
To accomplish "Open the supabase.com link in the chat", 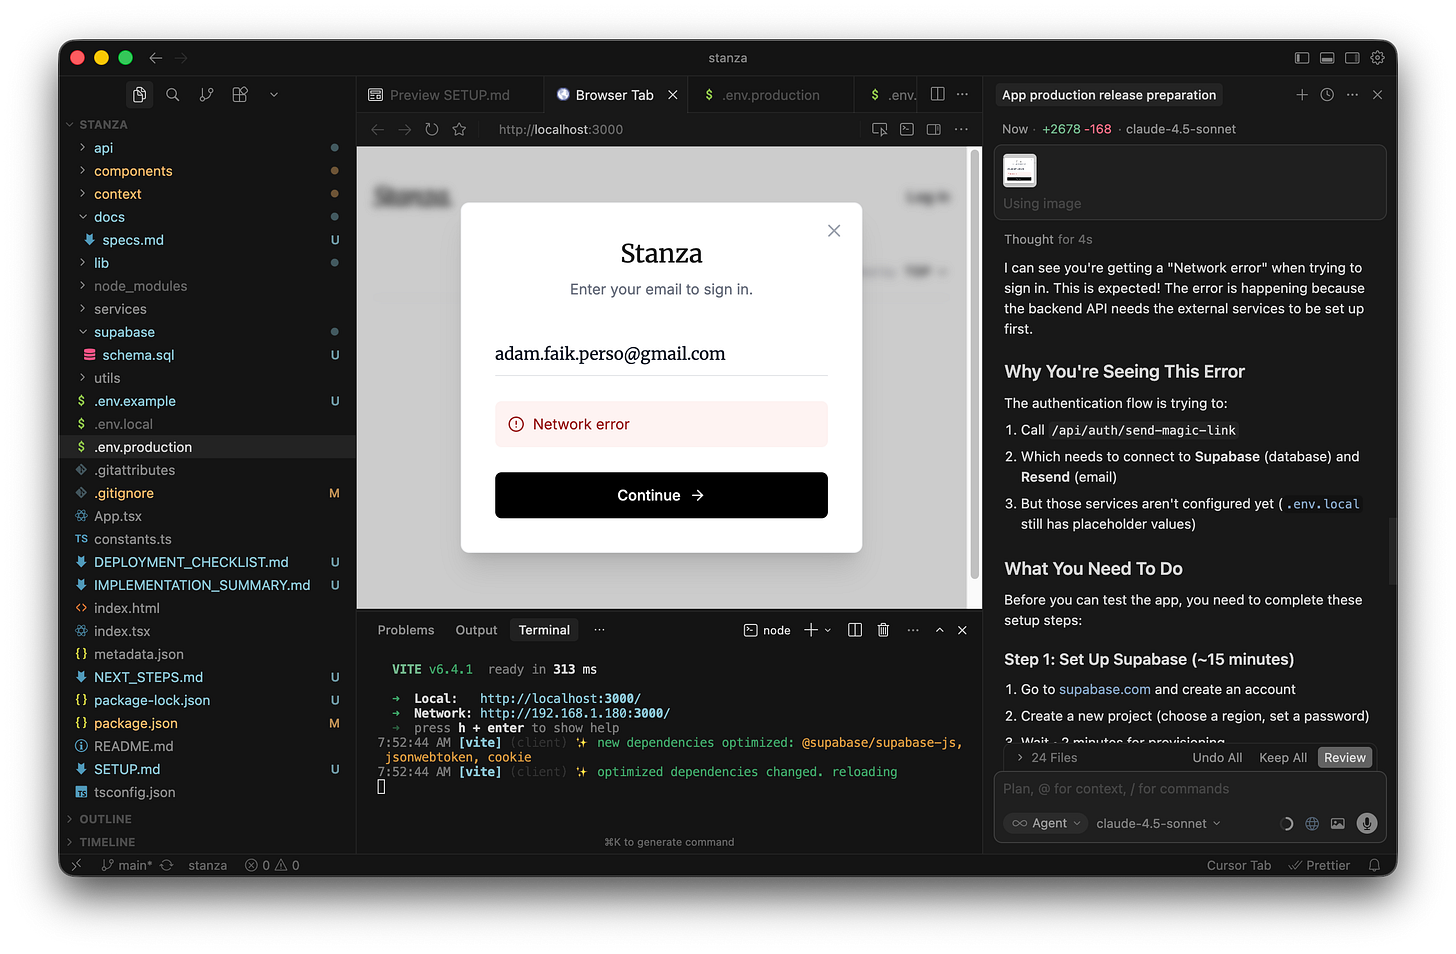I will (x=1104, y=689).
